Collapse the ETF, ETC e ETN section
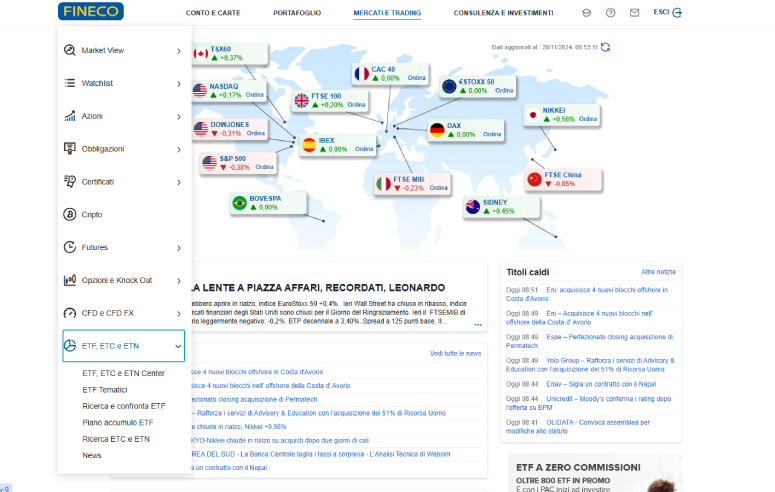The height and width of the screenshot is (492, 775). click(x=178, y=346)
